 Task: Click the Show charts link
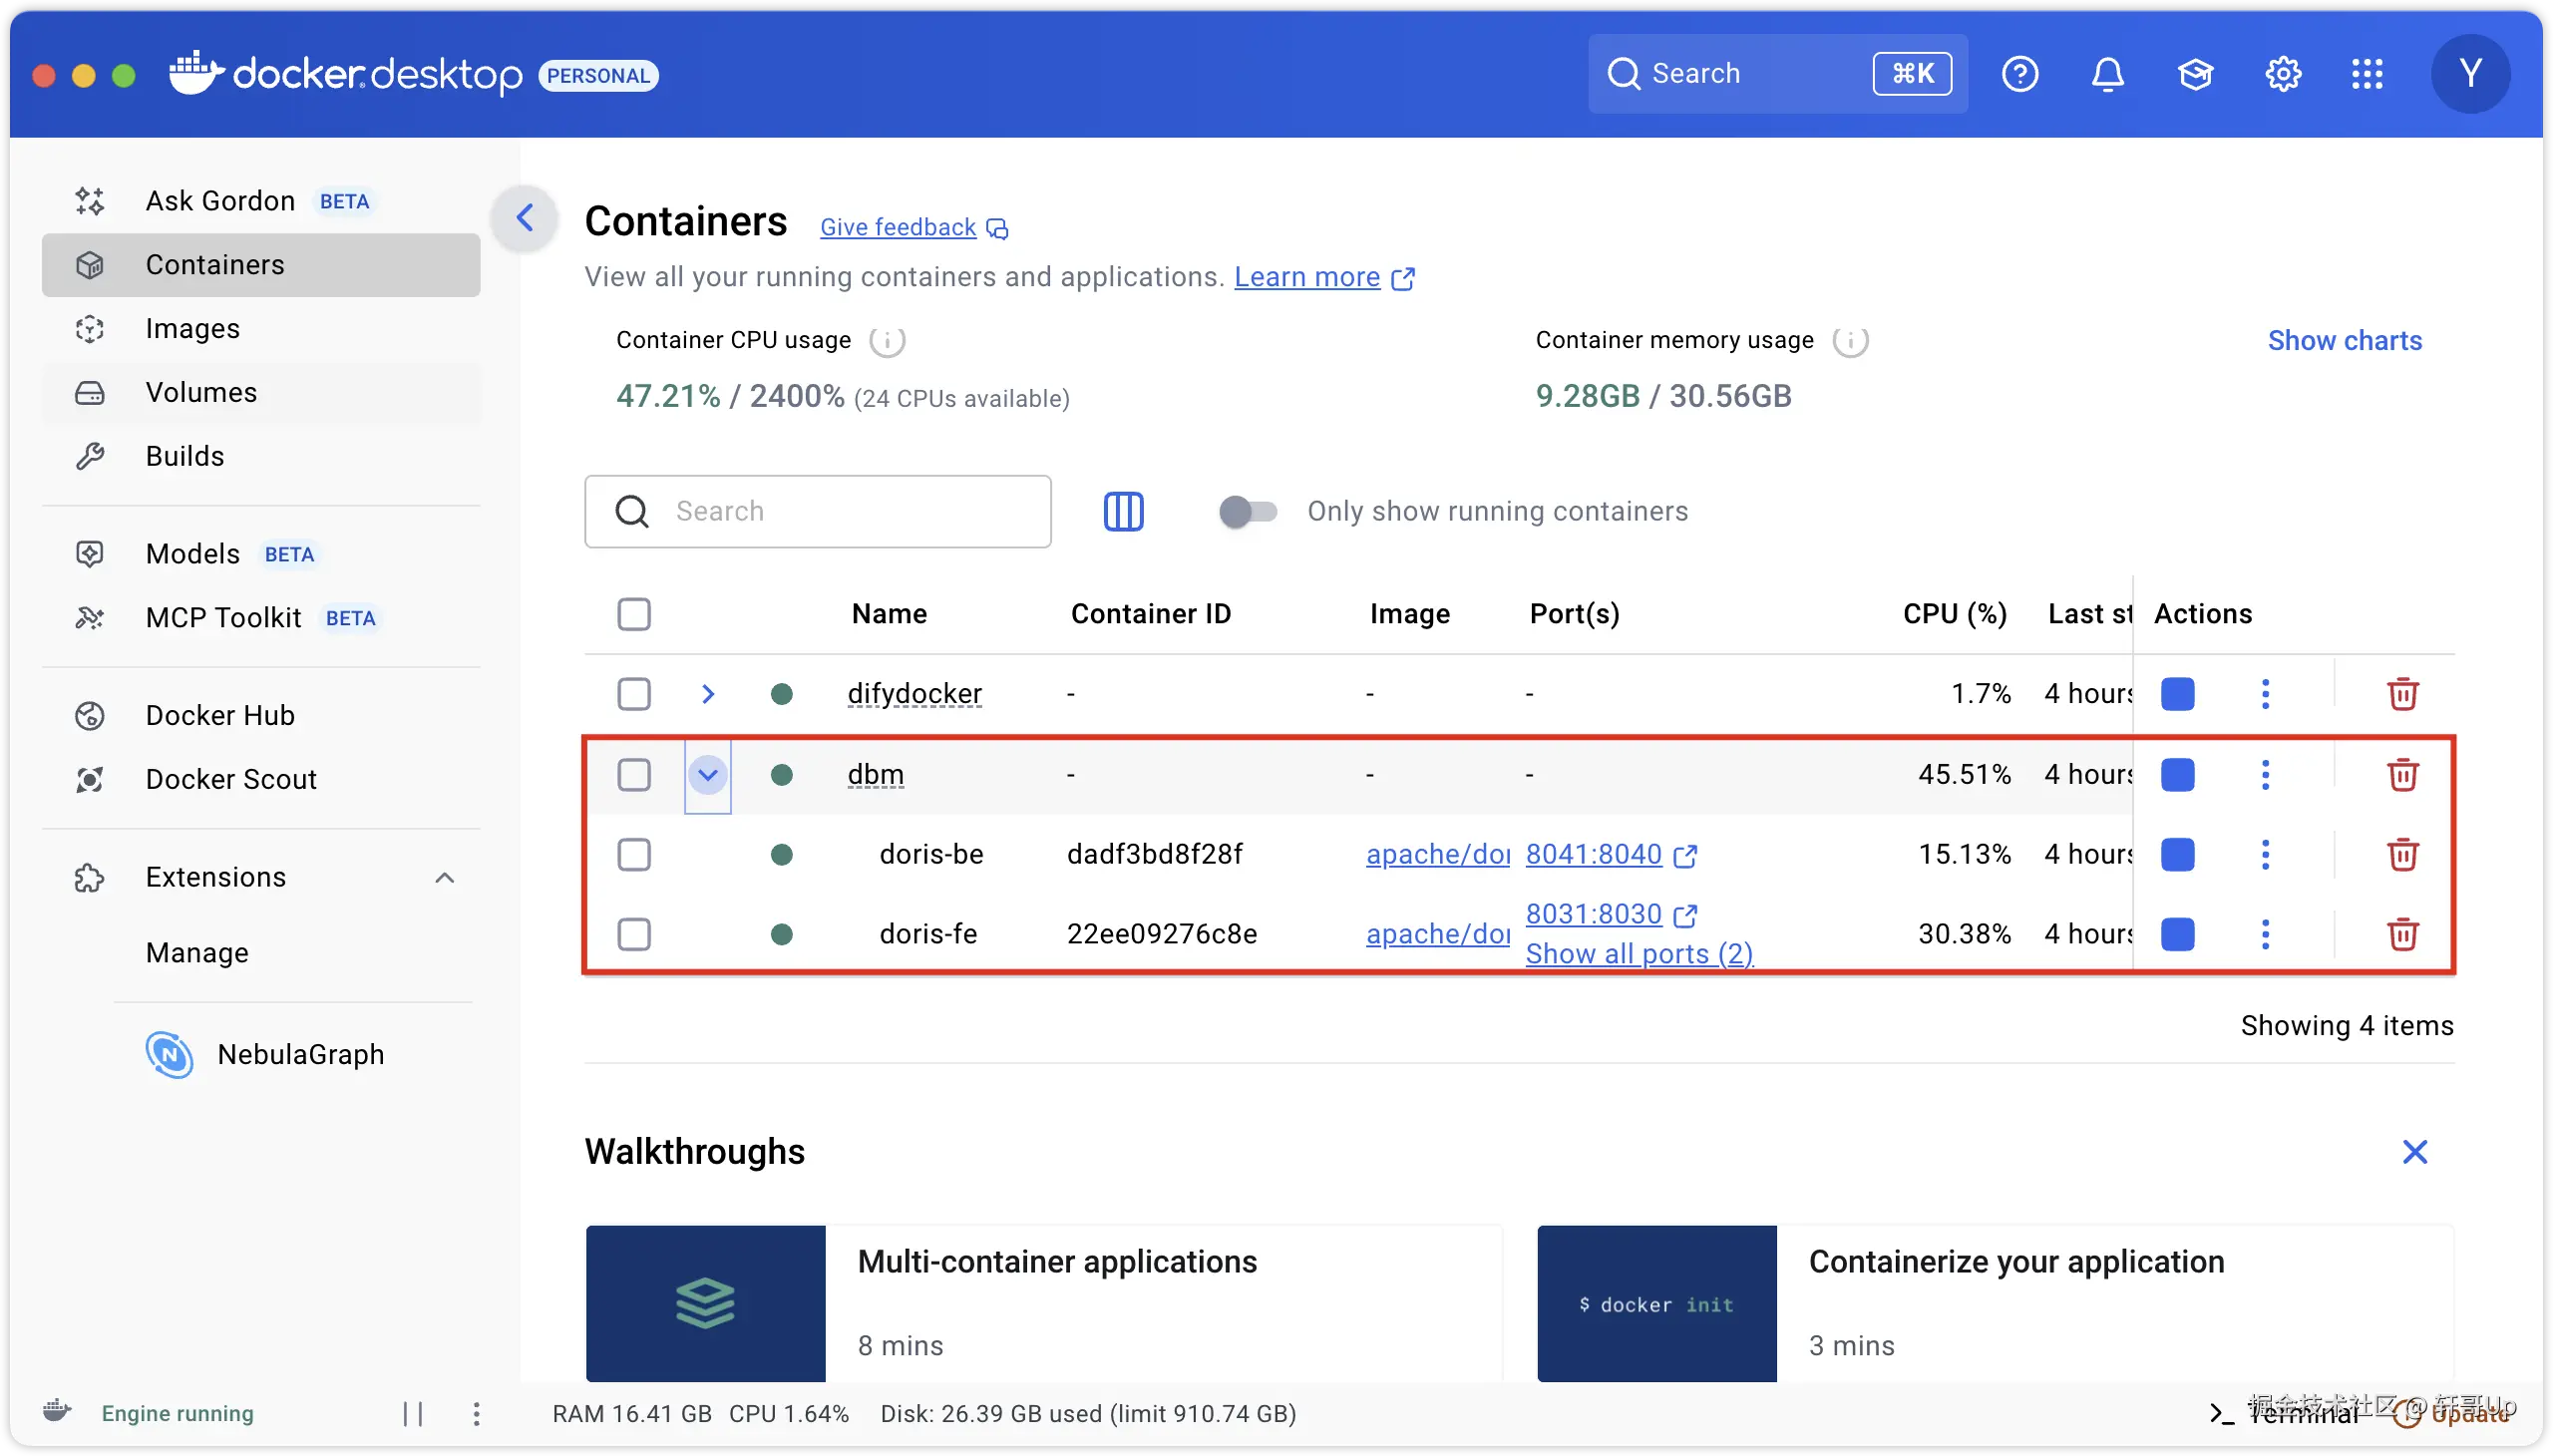tap(2344, 341)
